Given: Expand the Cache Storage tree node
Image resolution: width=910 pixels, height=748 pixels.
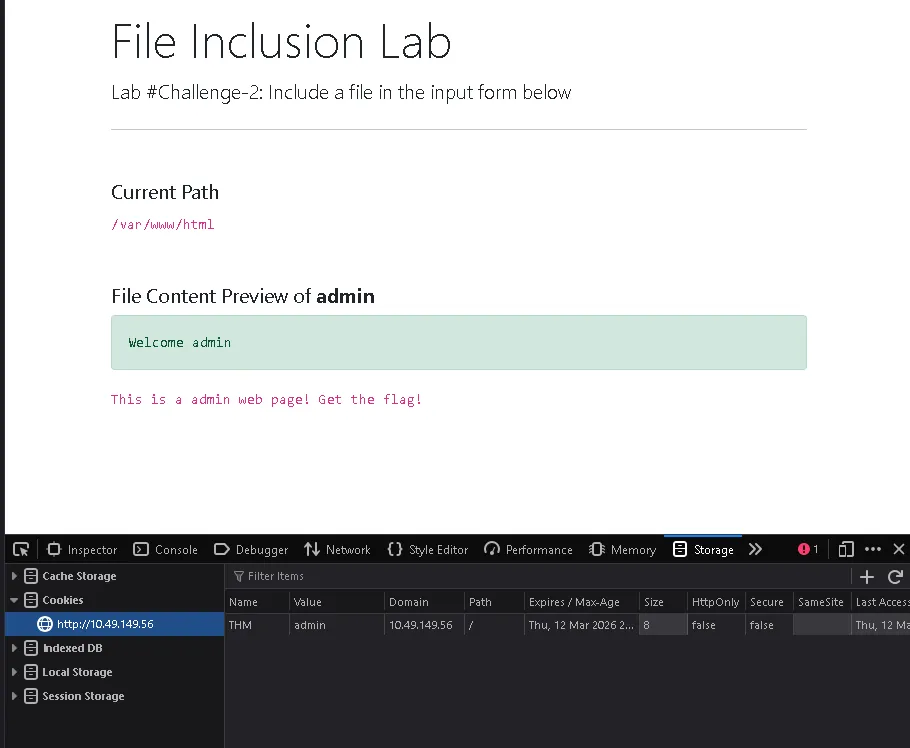Looking at the screenshot, I should click(x=15, y=576).
